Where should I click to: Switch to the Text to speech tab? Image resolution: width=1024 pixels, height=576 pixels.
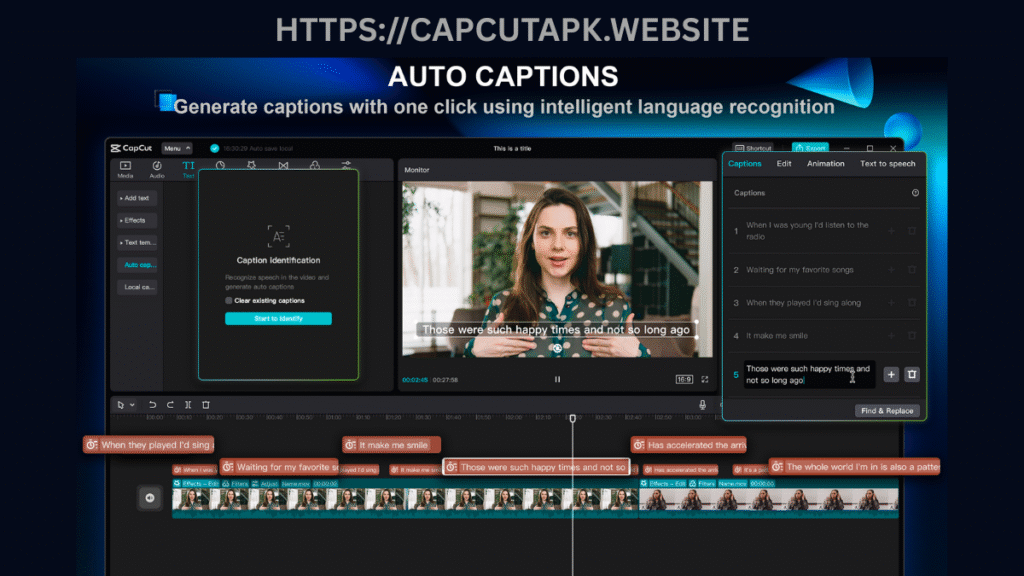[888, 164]
